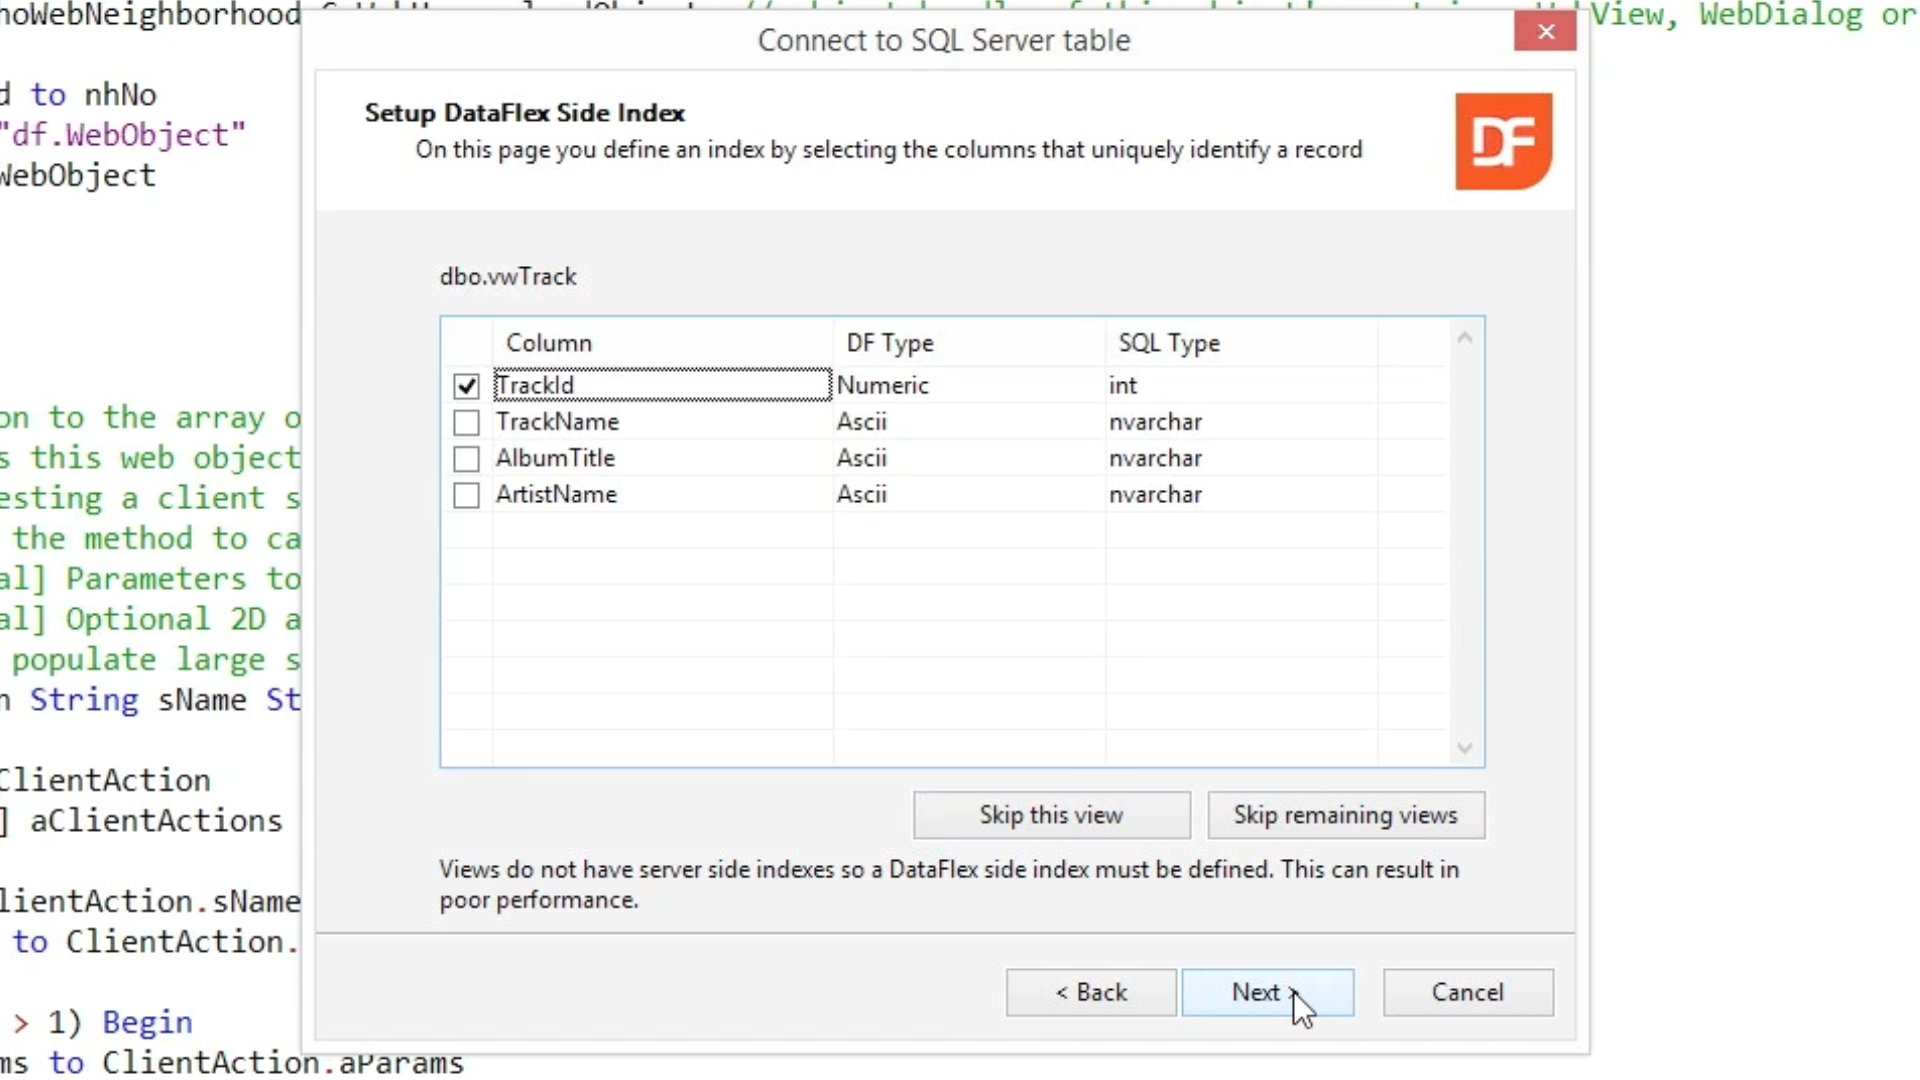
Task: Uncheck the TrackId column checkbox
Action: [466, 386]
